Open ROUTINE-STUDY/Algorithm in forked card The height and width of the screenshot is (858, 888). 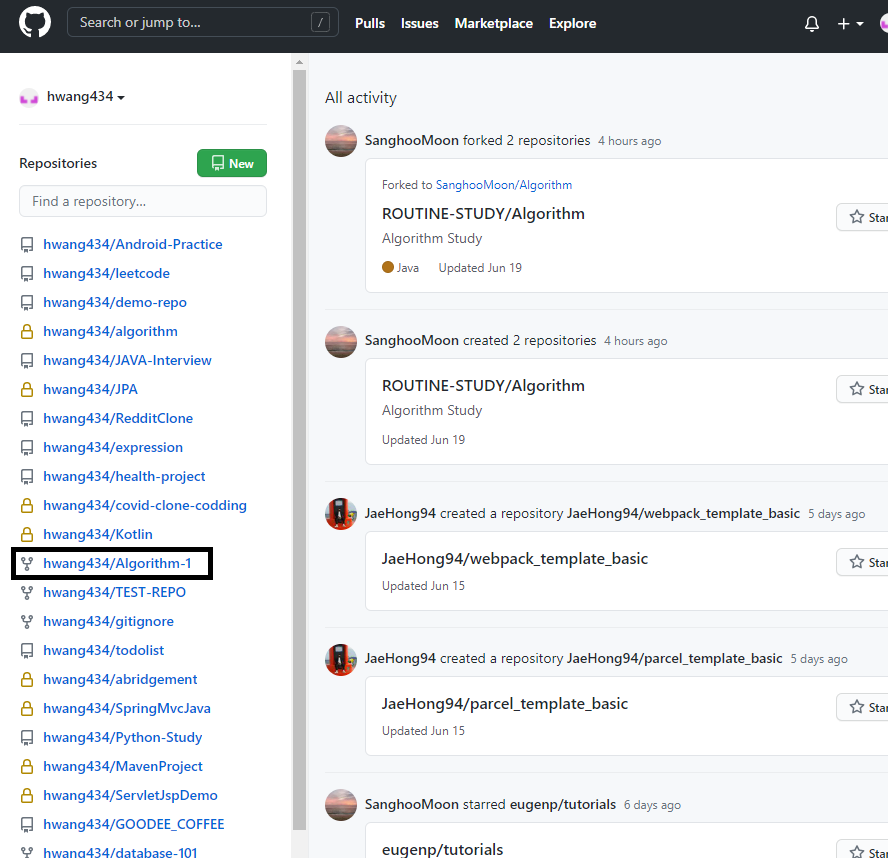[x=483, y=214]
